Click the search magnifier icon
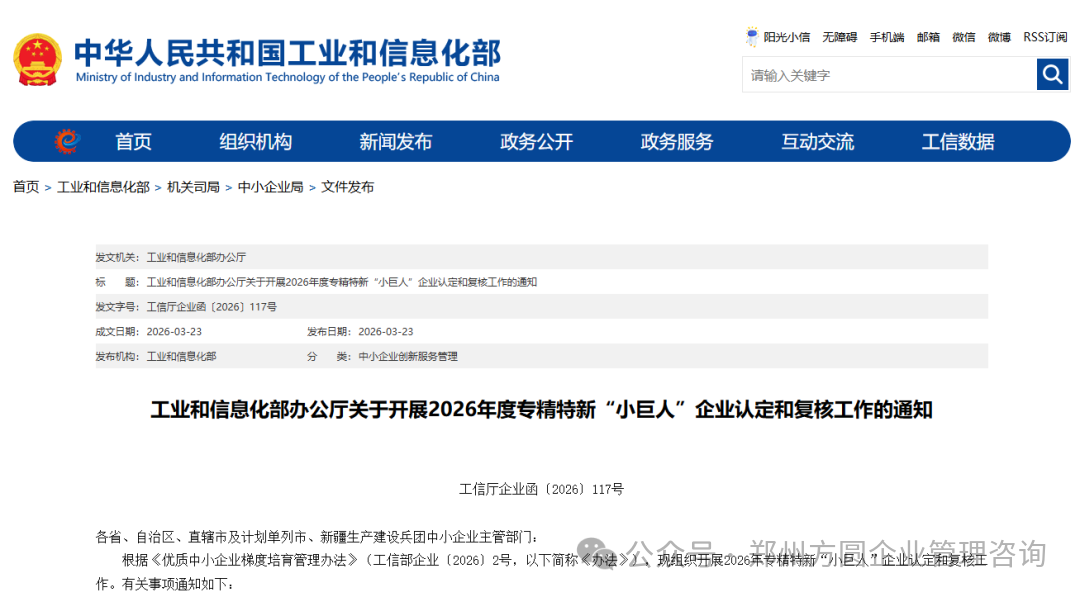Screen dimensions: 1080x597 [1052, 74]
